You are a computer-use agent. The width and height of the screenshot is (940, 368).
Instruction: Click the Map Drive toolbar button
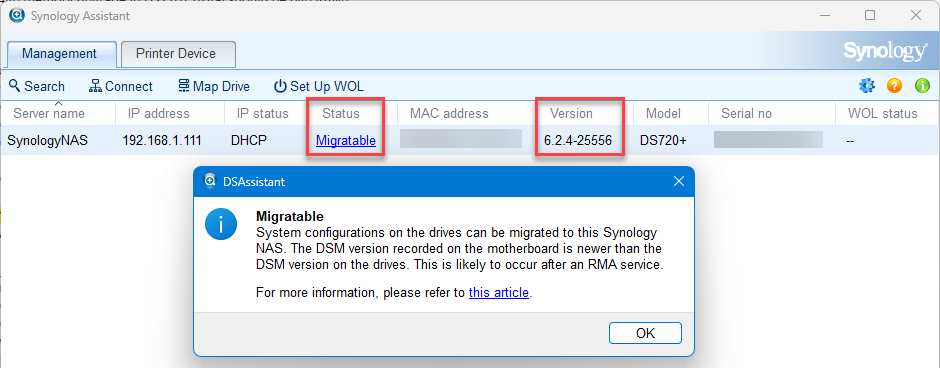[x=214, y=86]
